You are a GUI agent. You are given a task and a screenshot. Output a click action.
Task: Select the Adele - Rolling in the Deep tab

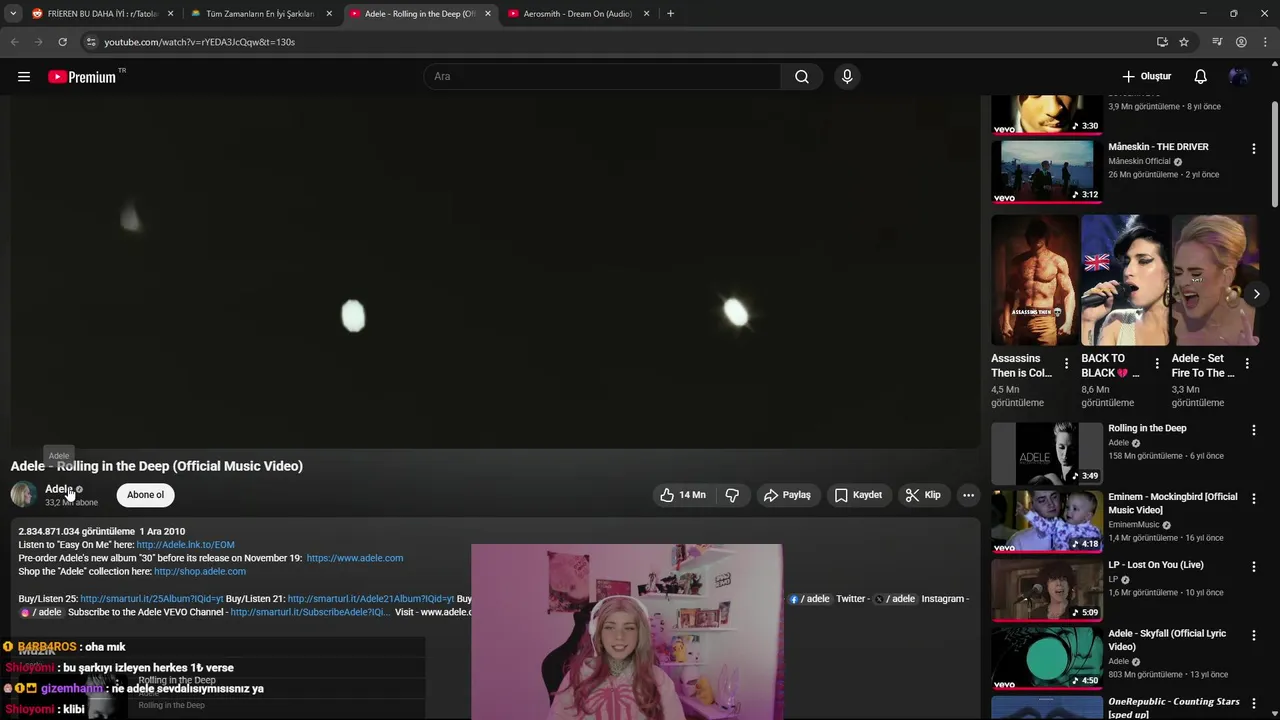point(419,14)
